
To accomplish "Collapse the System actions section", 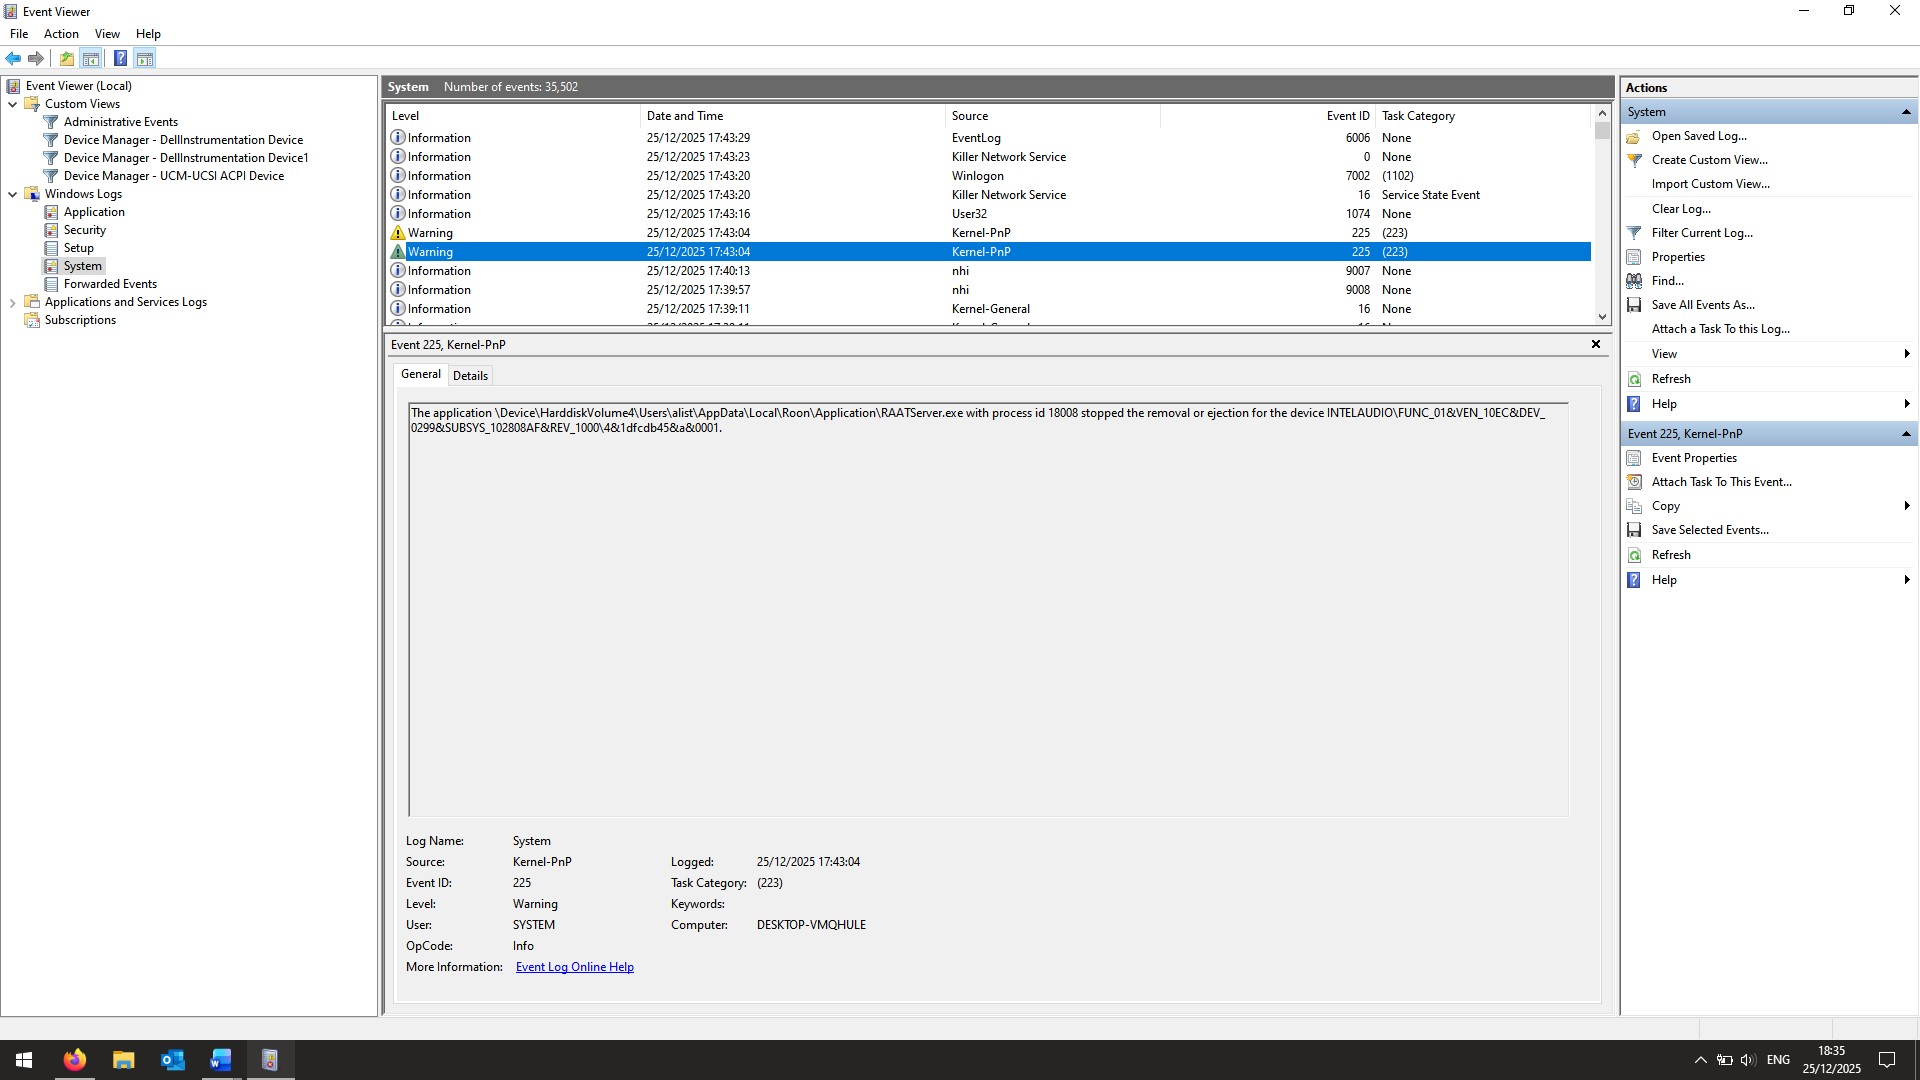I will pos(1905,112).
